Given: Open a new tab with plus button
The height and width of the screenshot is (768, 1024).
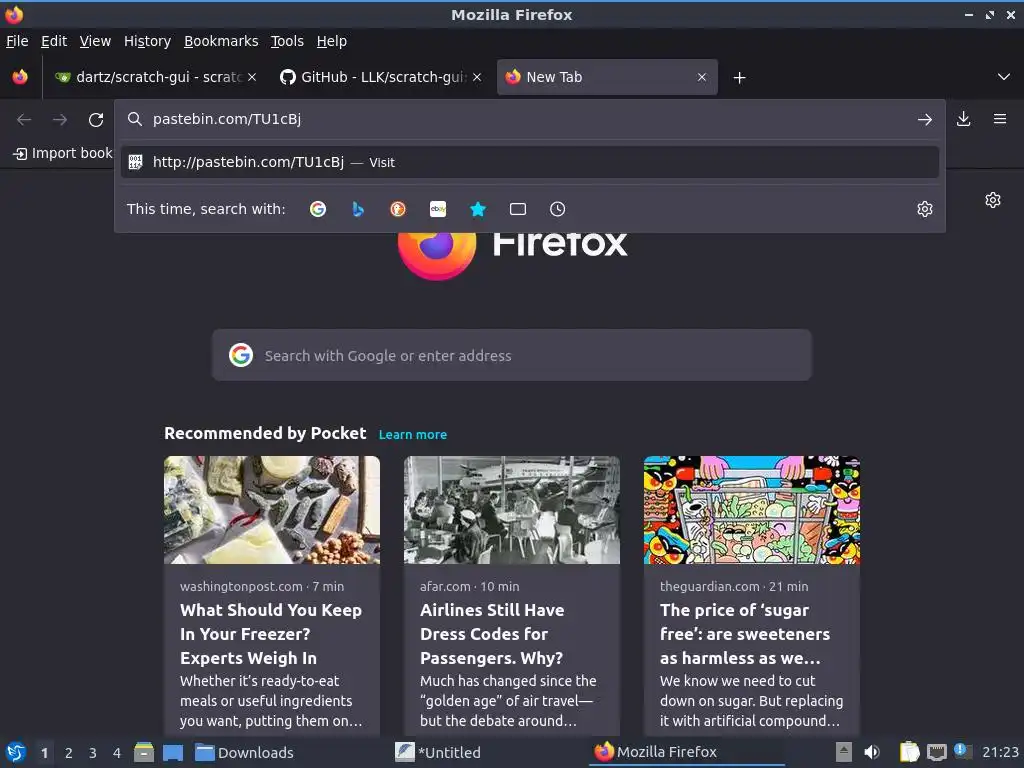Looking at the screenshot, I should (739, 78).
